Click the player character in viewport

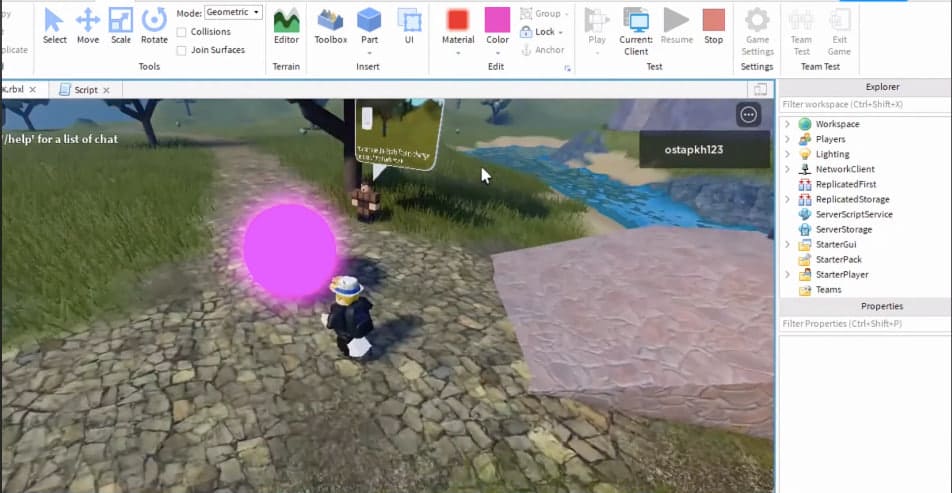coord(350,316)
